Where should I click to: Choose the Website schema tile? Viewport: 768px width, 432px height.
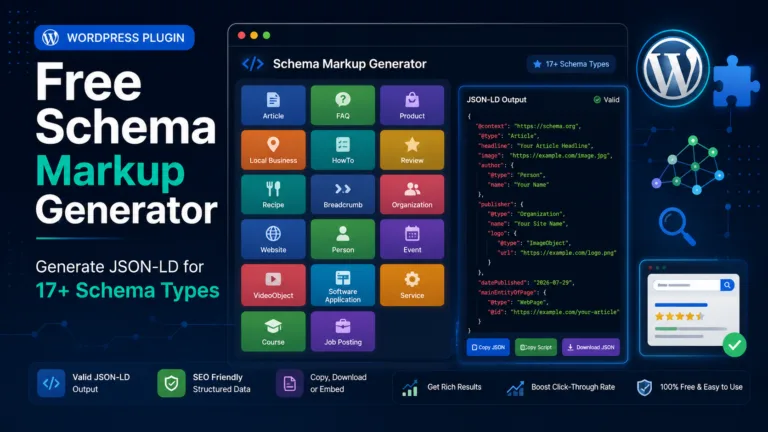[273, 239]
